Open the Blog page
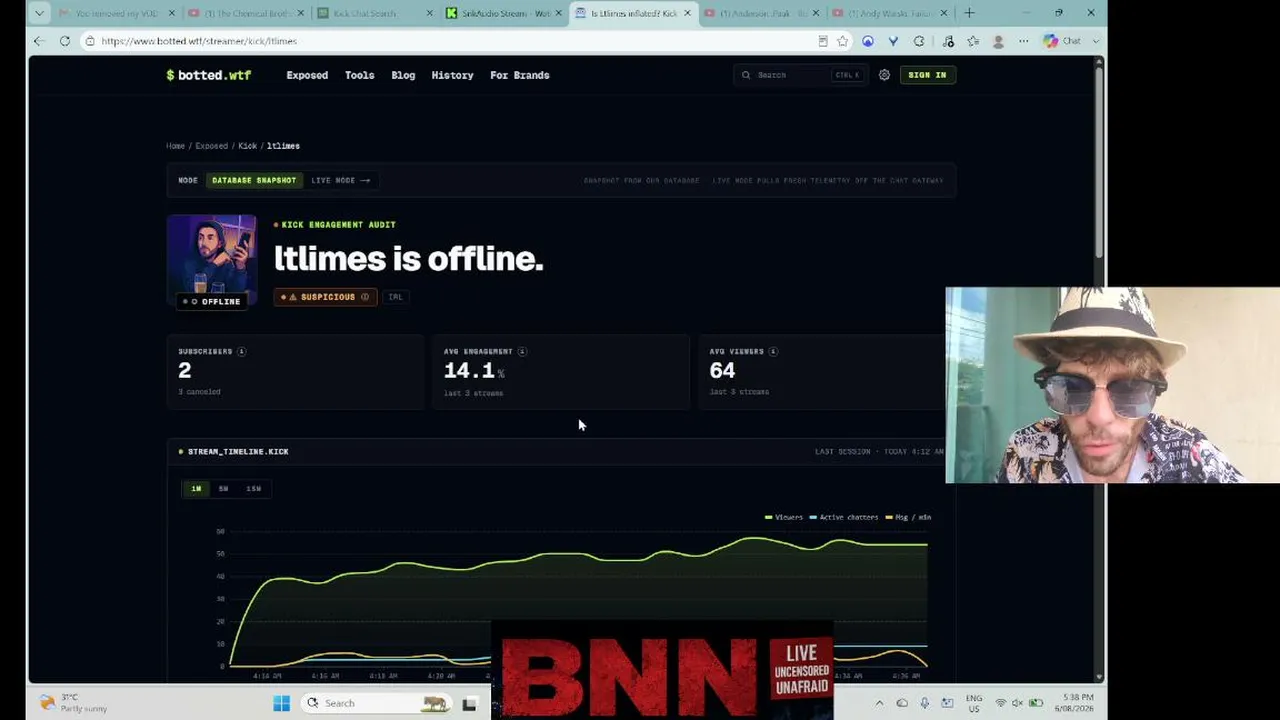This screenshot has width=1280, height=720. coord(403,75)
